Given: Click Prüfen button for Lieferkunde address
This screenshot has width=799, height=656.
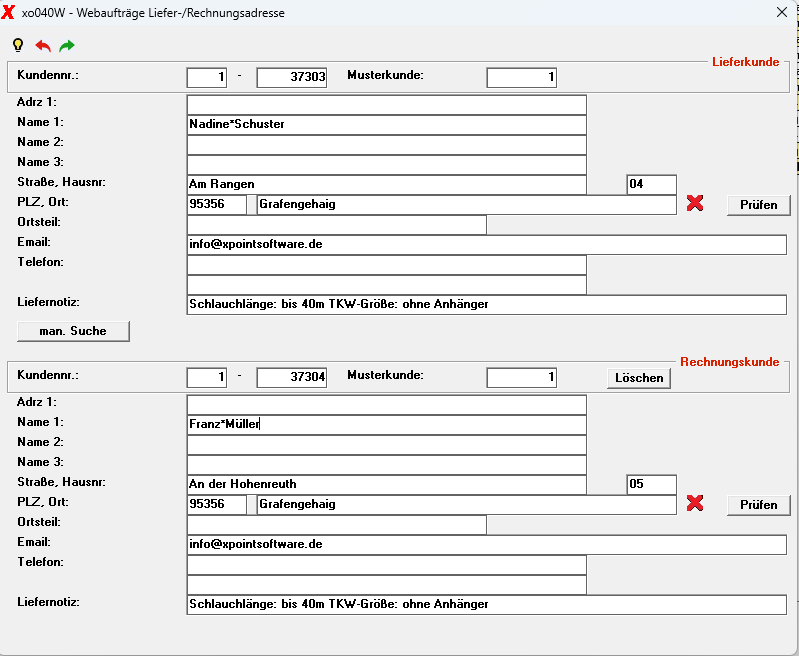Looking at the screenshot, I should (758, 205).
